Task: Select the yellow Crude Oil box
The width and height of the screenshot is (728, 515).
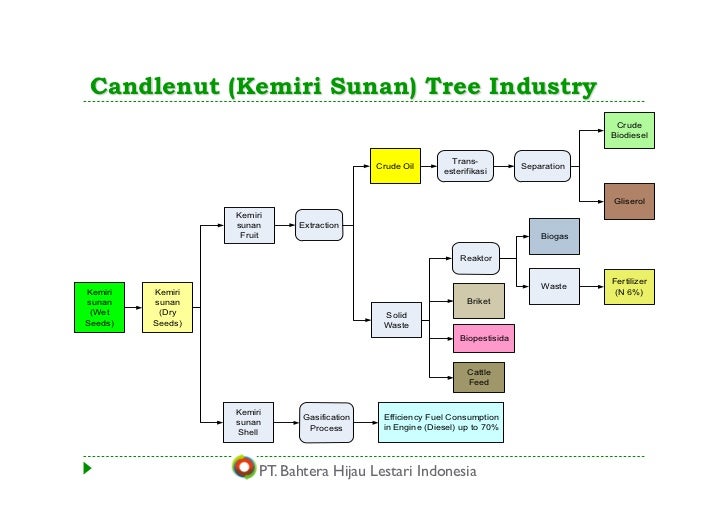Action: click(395, 166)
